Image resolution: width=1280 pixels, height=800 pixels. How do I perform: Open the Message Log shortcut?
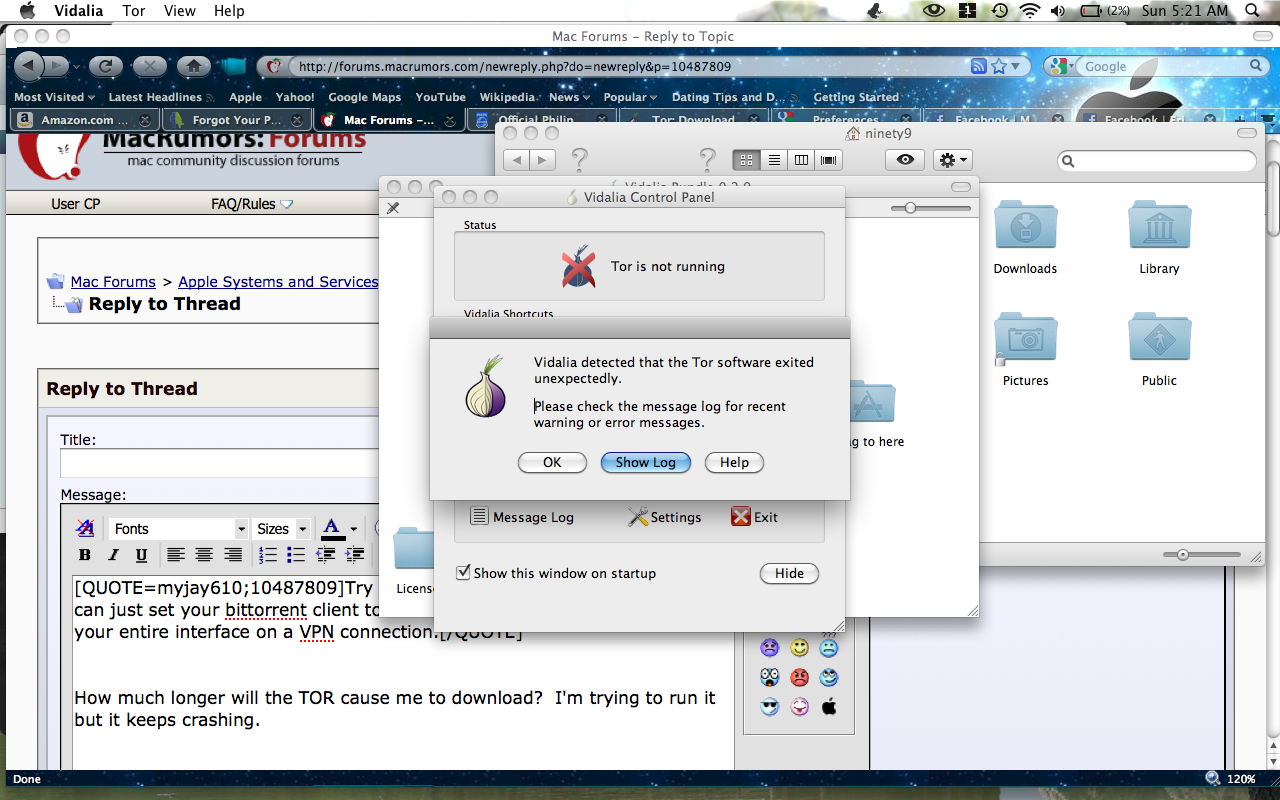click(x=522, y=517)
